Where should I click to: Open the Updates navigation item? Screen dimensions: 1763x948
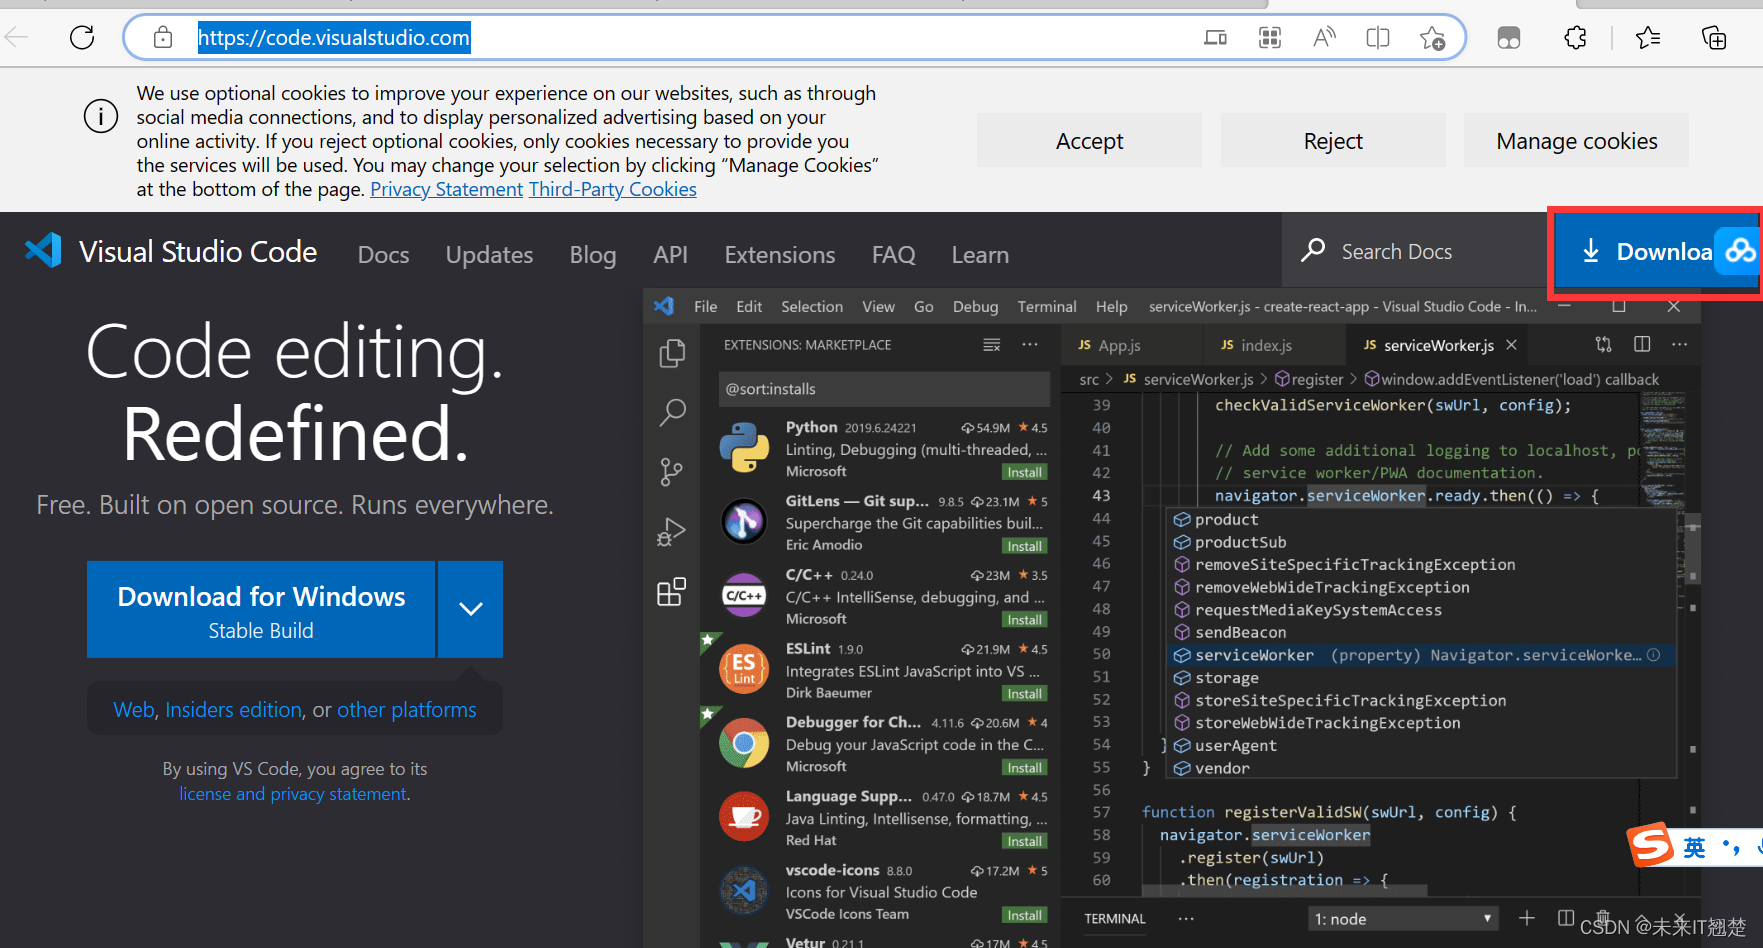click(x=490, y=255)
